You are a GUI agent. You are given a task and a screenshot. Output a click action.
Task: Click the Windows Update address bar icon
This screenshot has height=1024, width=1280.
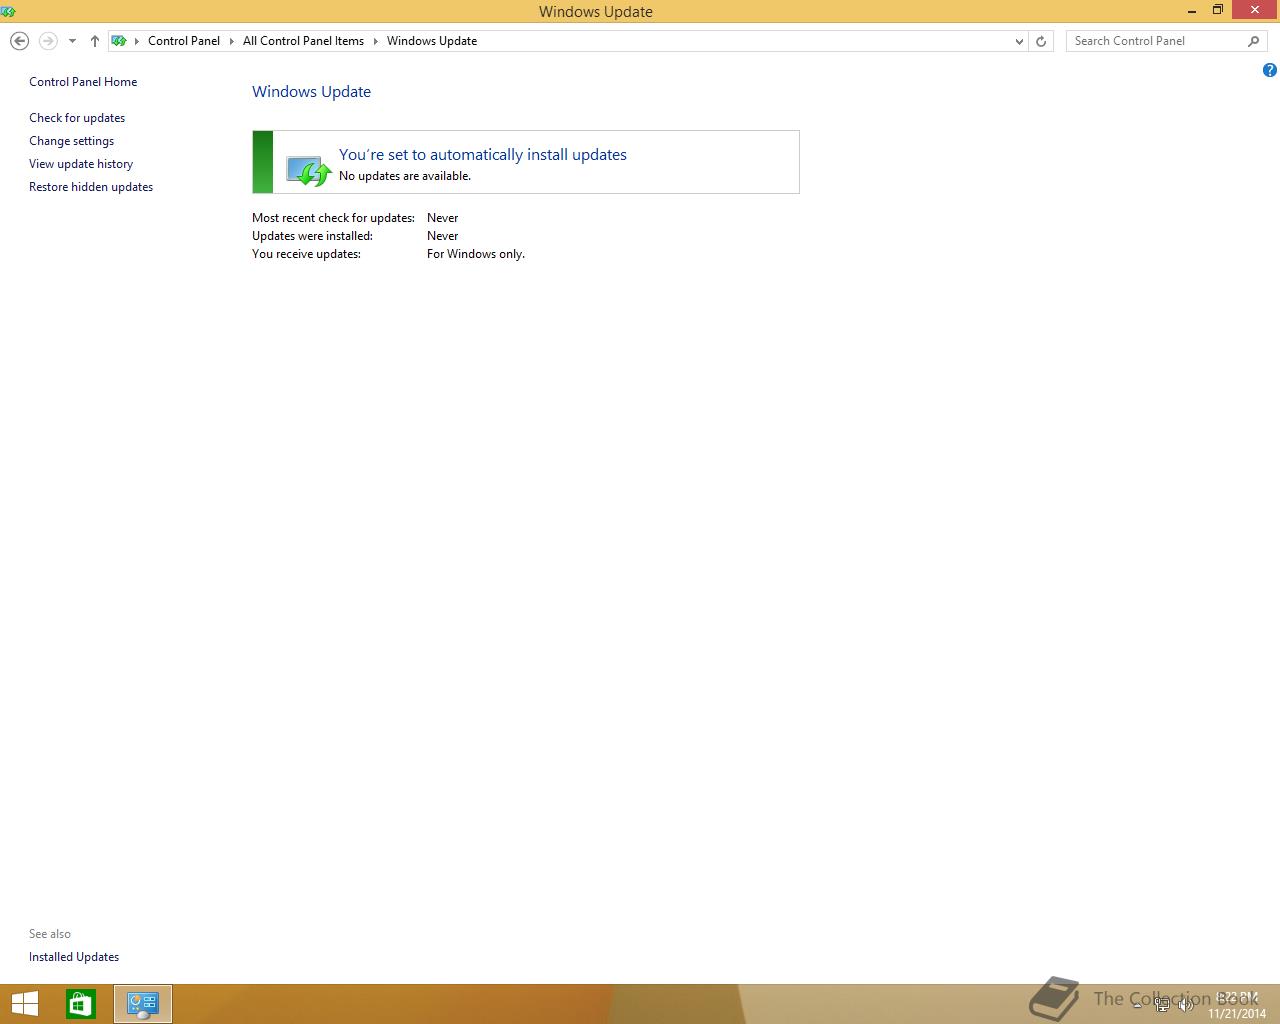(119, 41)
